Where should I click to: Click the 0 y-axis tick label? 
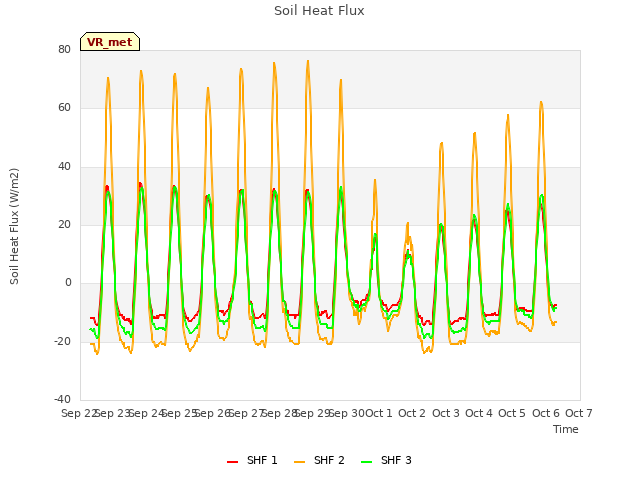pos(68,282)
